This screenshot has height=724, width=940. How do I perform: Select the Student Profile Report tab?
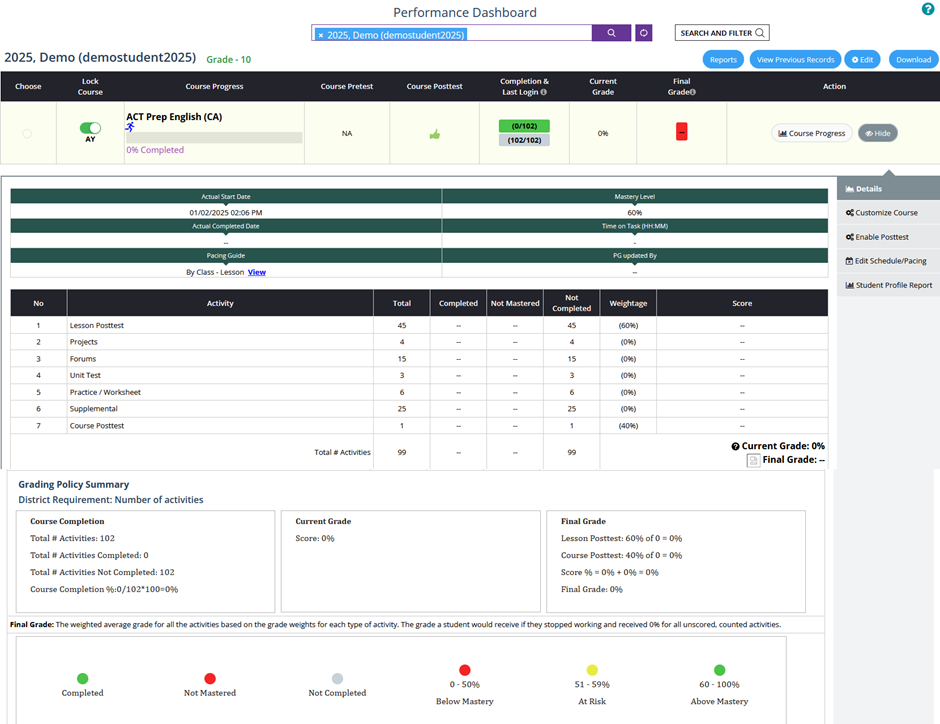click(887, 285)
